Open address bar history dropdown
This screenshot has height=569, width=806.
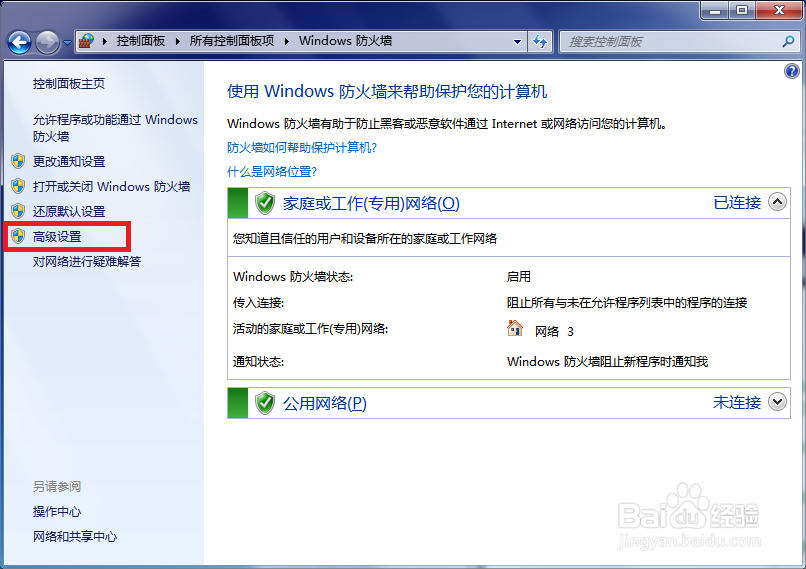pyautogui.click(x=517, y=42)
